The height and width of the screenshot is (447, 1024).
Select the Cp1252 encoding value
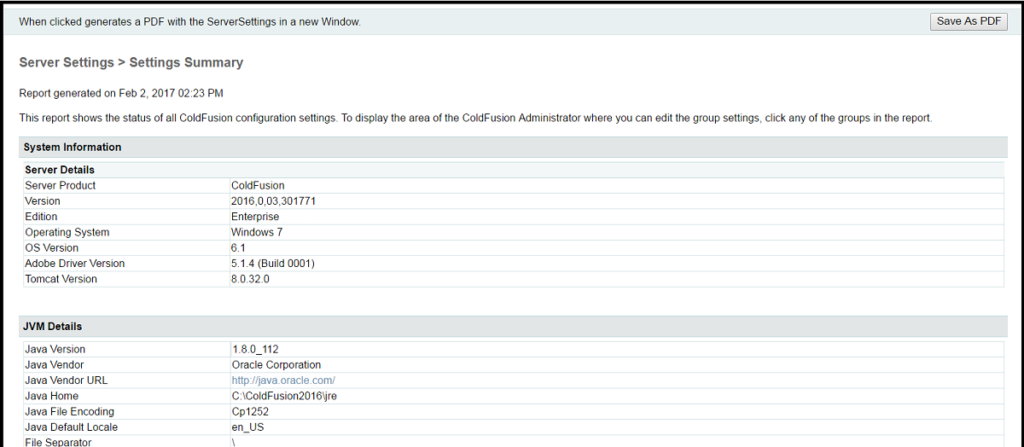249,412
